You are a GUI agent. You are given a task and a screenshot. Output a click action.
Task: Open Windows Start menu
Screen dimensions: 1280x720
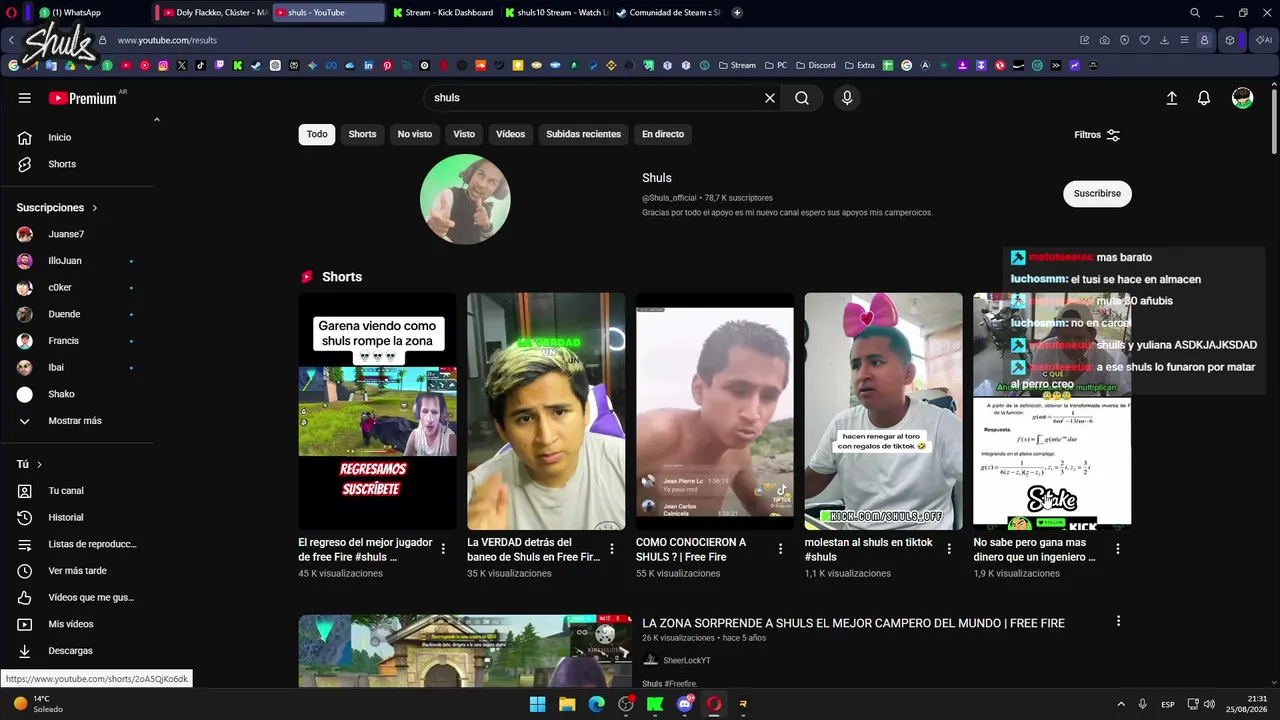click(537, 704)
